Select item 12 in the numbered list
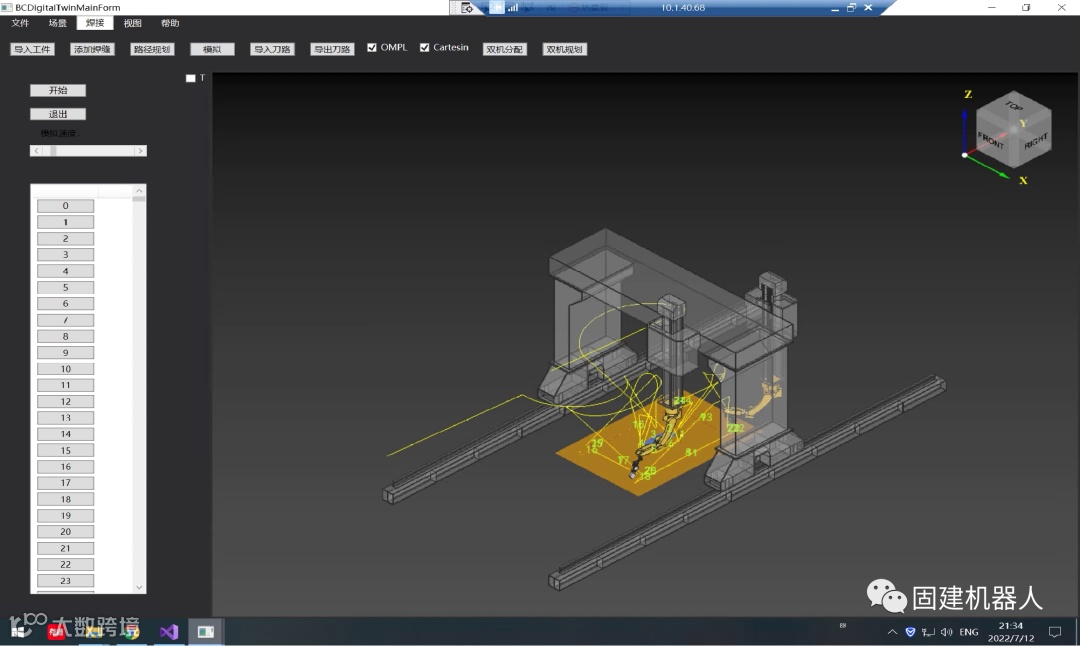Screen dimensions: 1080x646 click(x=65, y=402)
